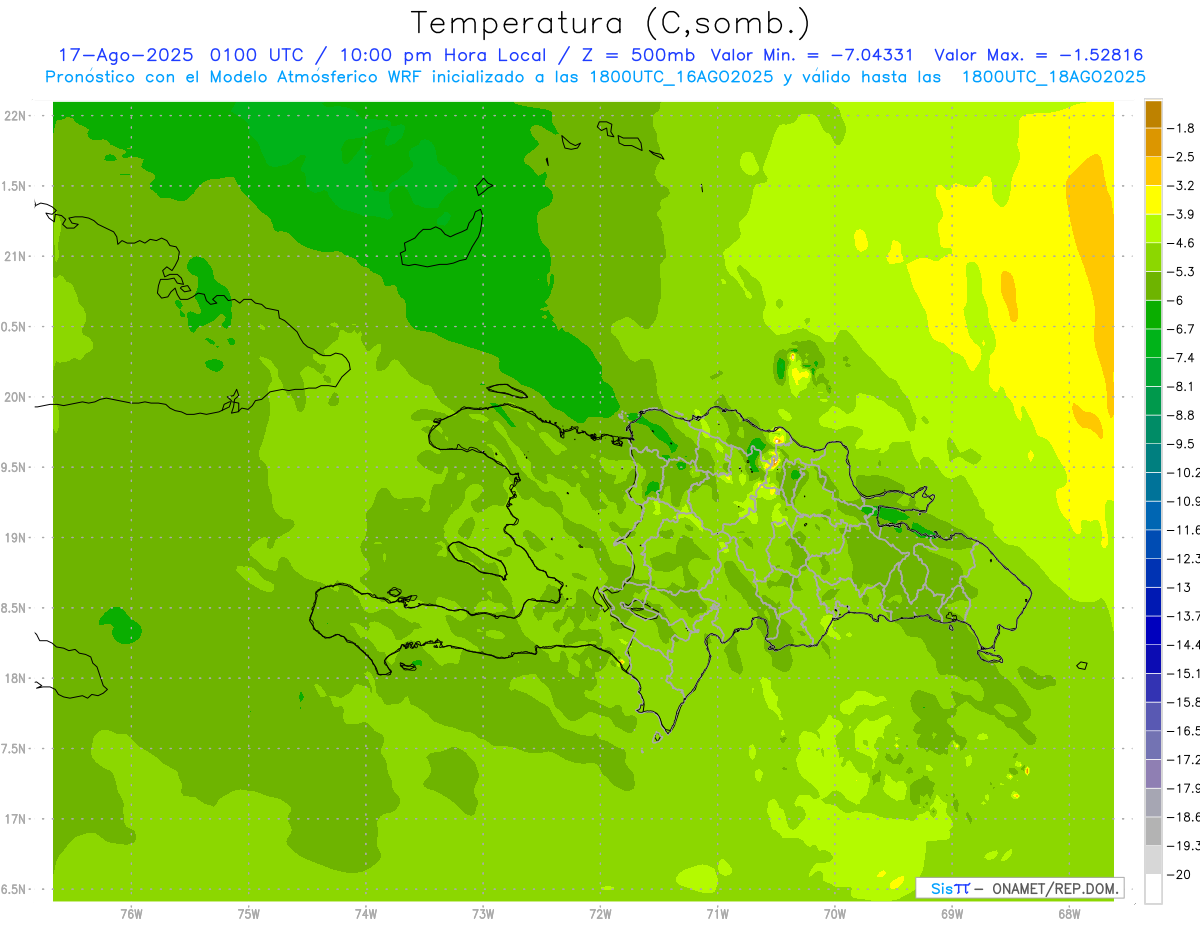Click the '71W' longitude label
Image resolution: width=1200 pixels, height=927 pixels.
coord(717,914)
